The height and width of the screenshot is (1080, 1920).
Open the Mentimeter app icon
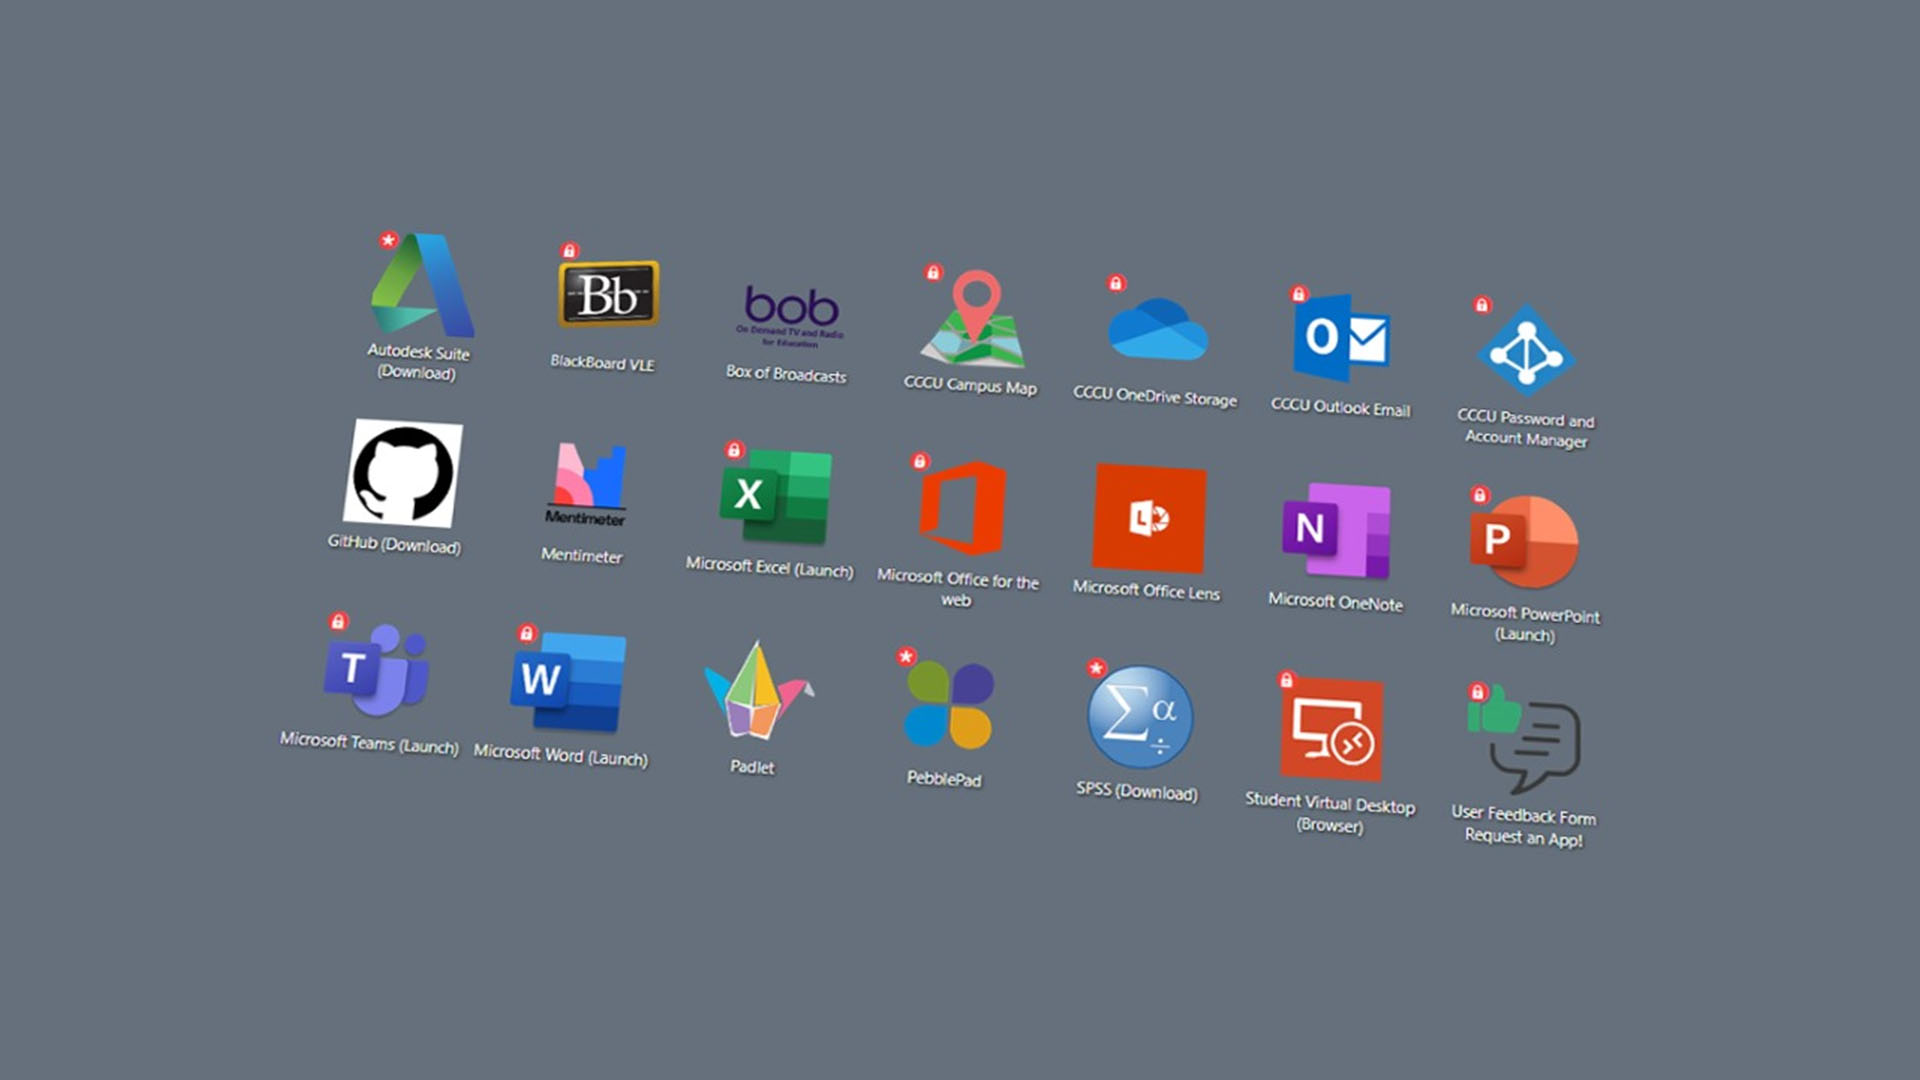click(588, 484)
